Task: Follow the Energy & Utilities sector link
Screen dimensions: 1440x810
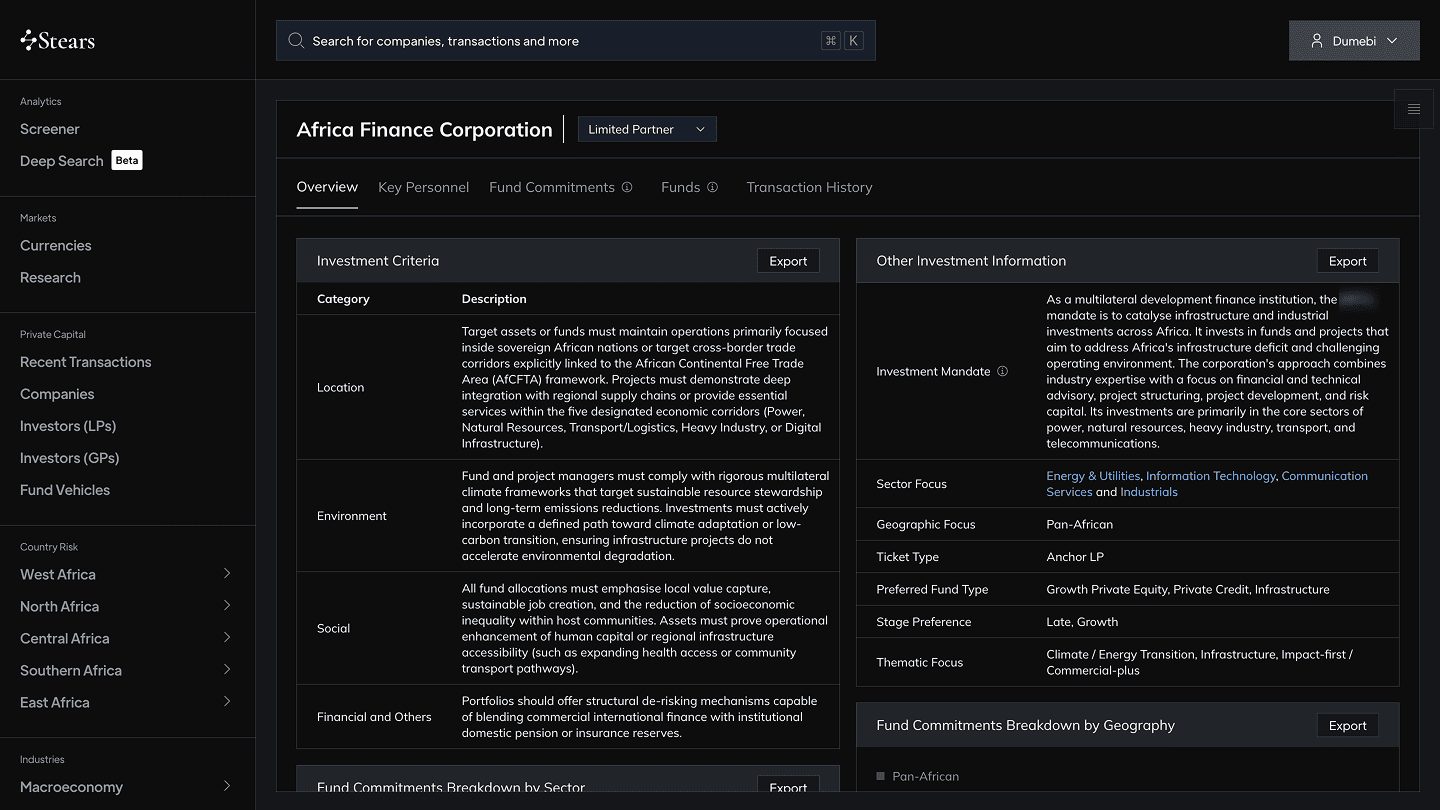Action: (1093, 476)
